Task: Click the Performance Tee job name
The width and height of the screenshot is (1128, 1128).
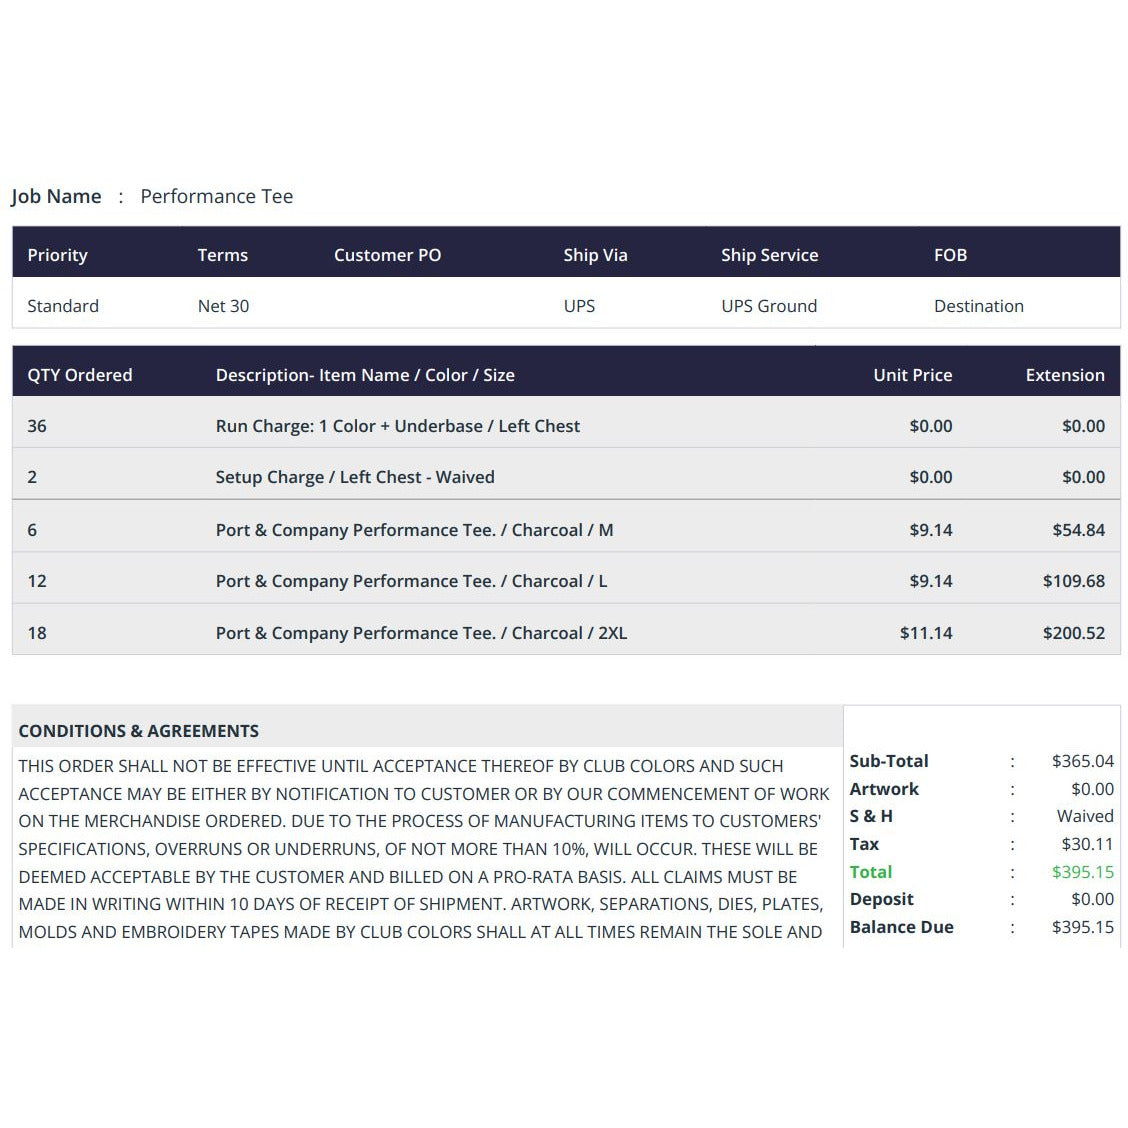Action: [x=217, y=196]
